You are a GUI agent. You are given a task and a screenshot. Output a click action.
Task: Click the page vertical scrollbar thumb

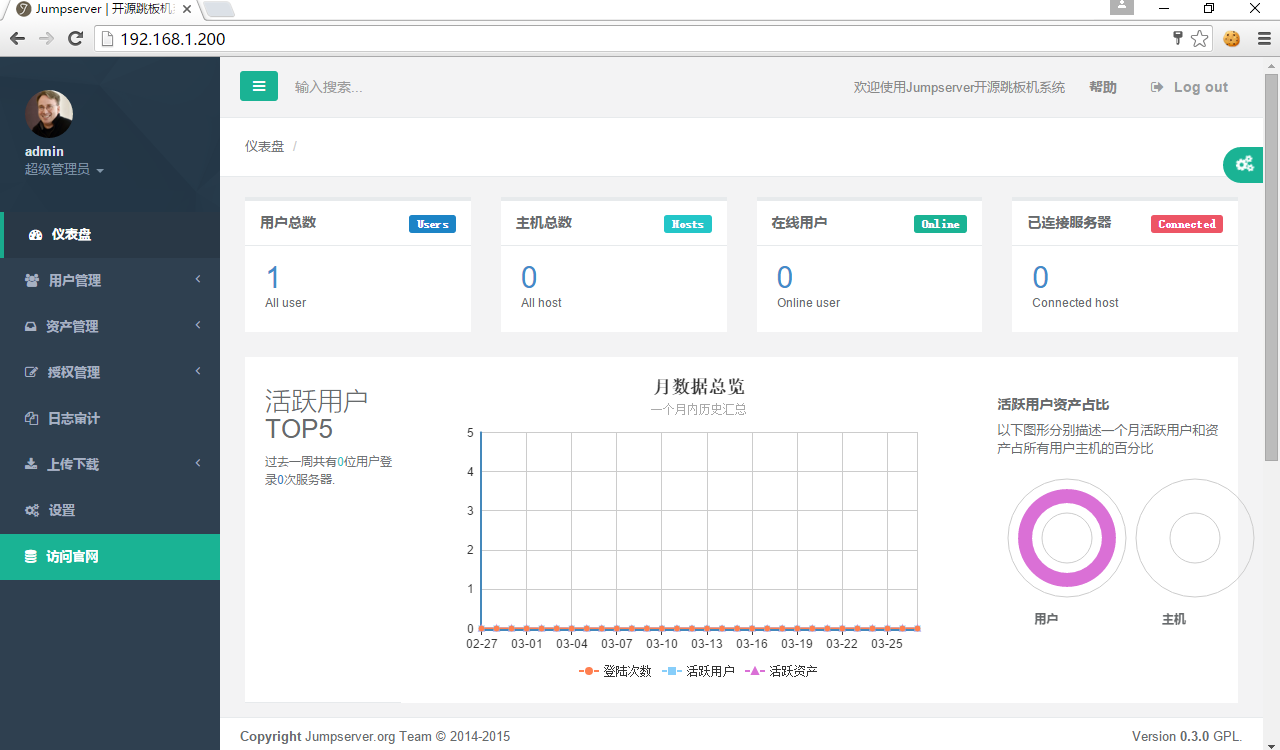click(1272, 265)
